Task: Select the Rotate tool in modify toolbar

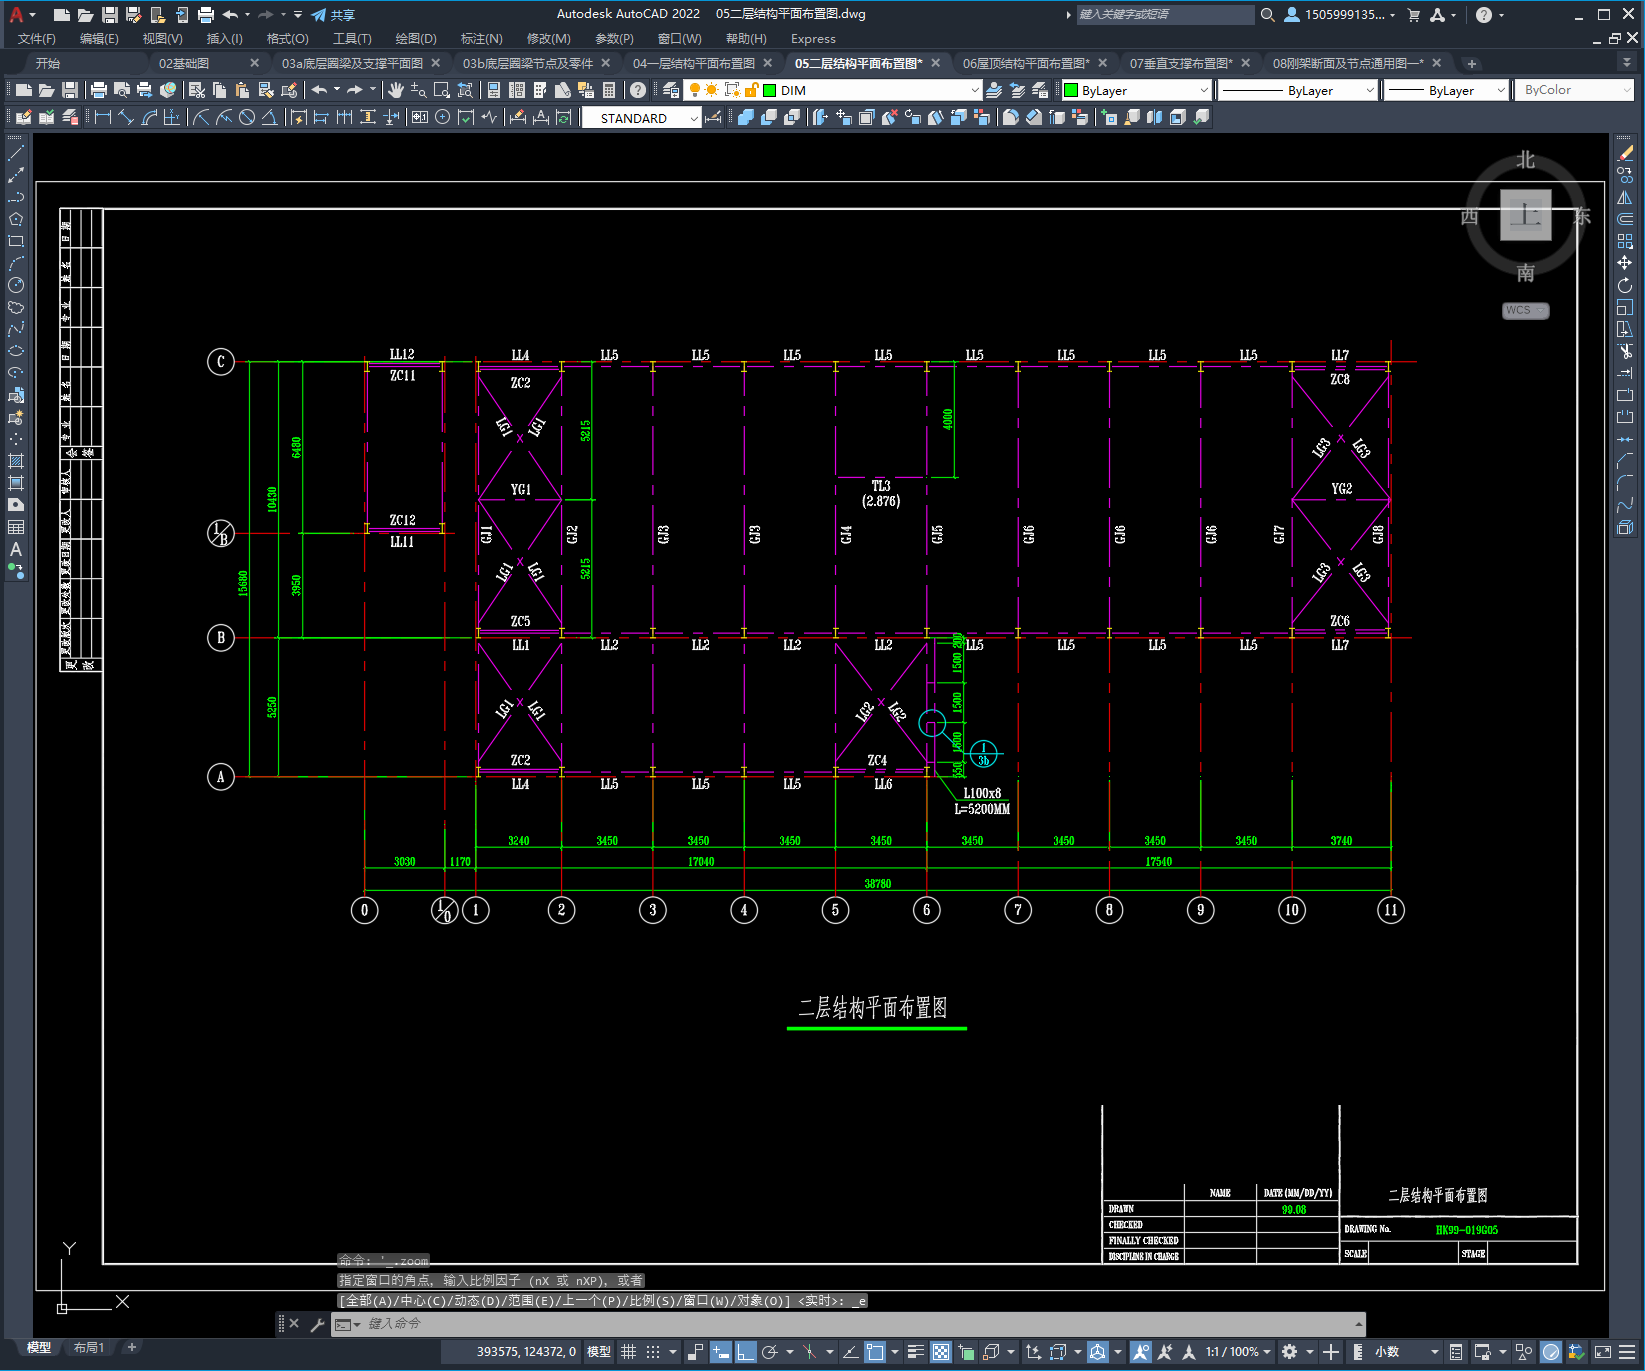Action: (1625, 285)
